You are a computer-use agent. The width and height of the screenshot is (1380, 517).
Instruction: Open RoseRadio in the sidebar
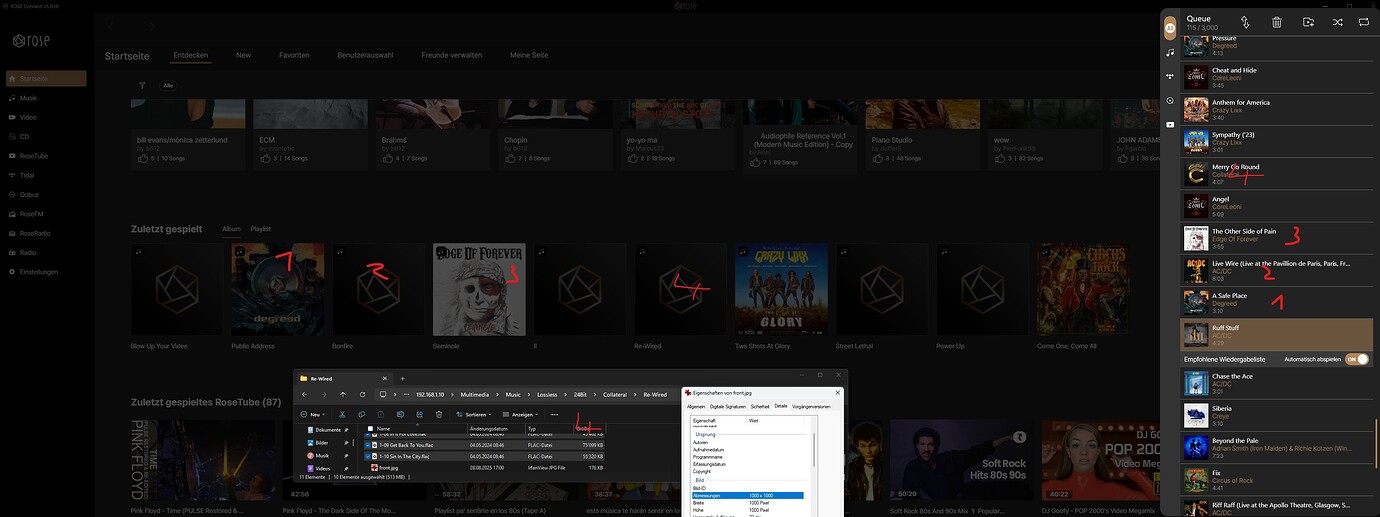click(x=34, y=233)
